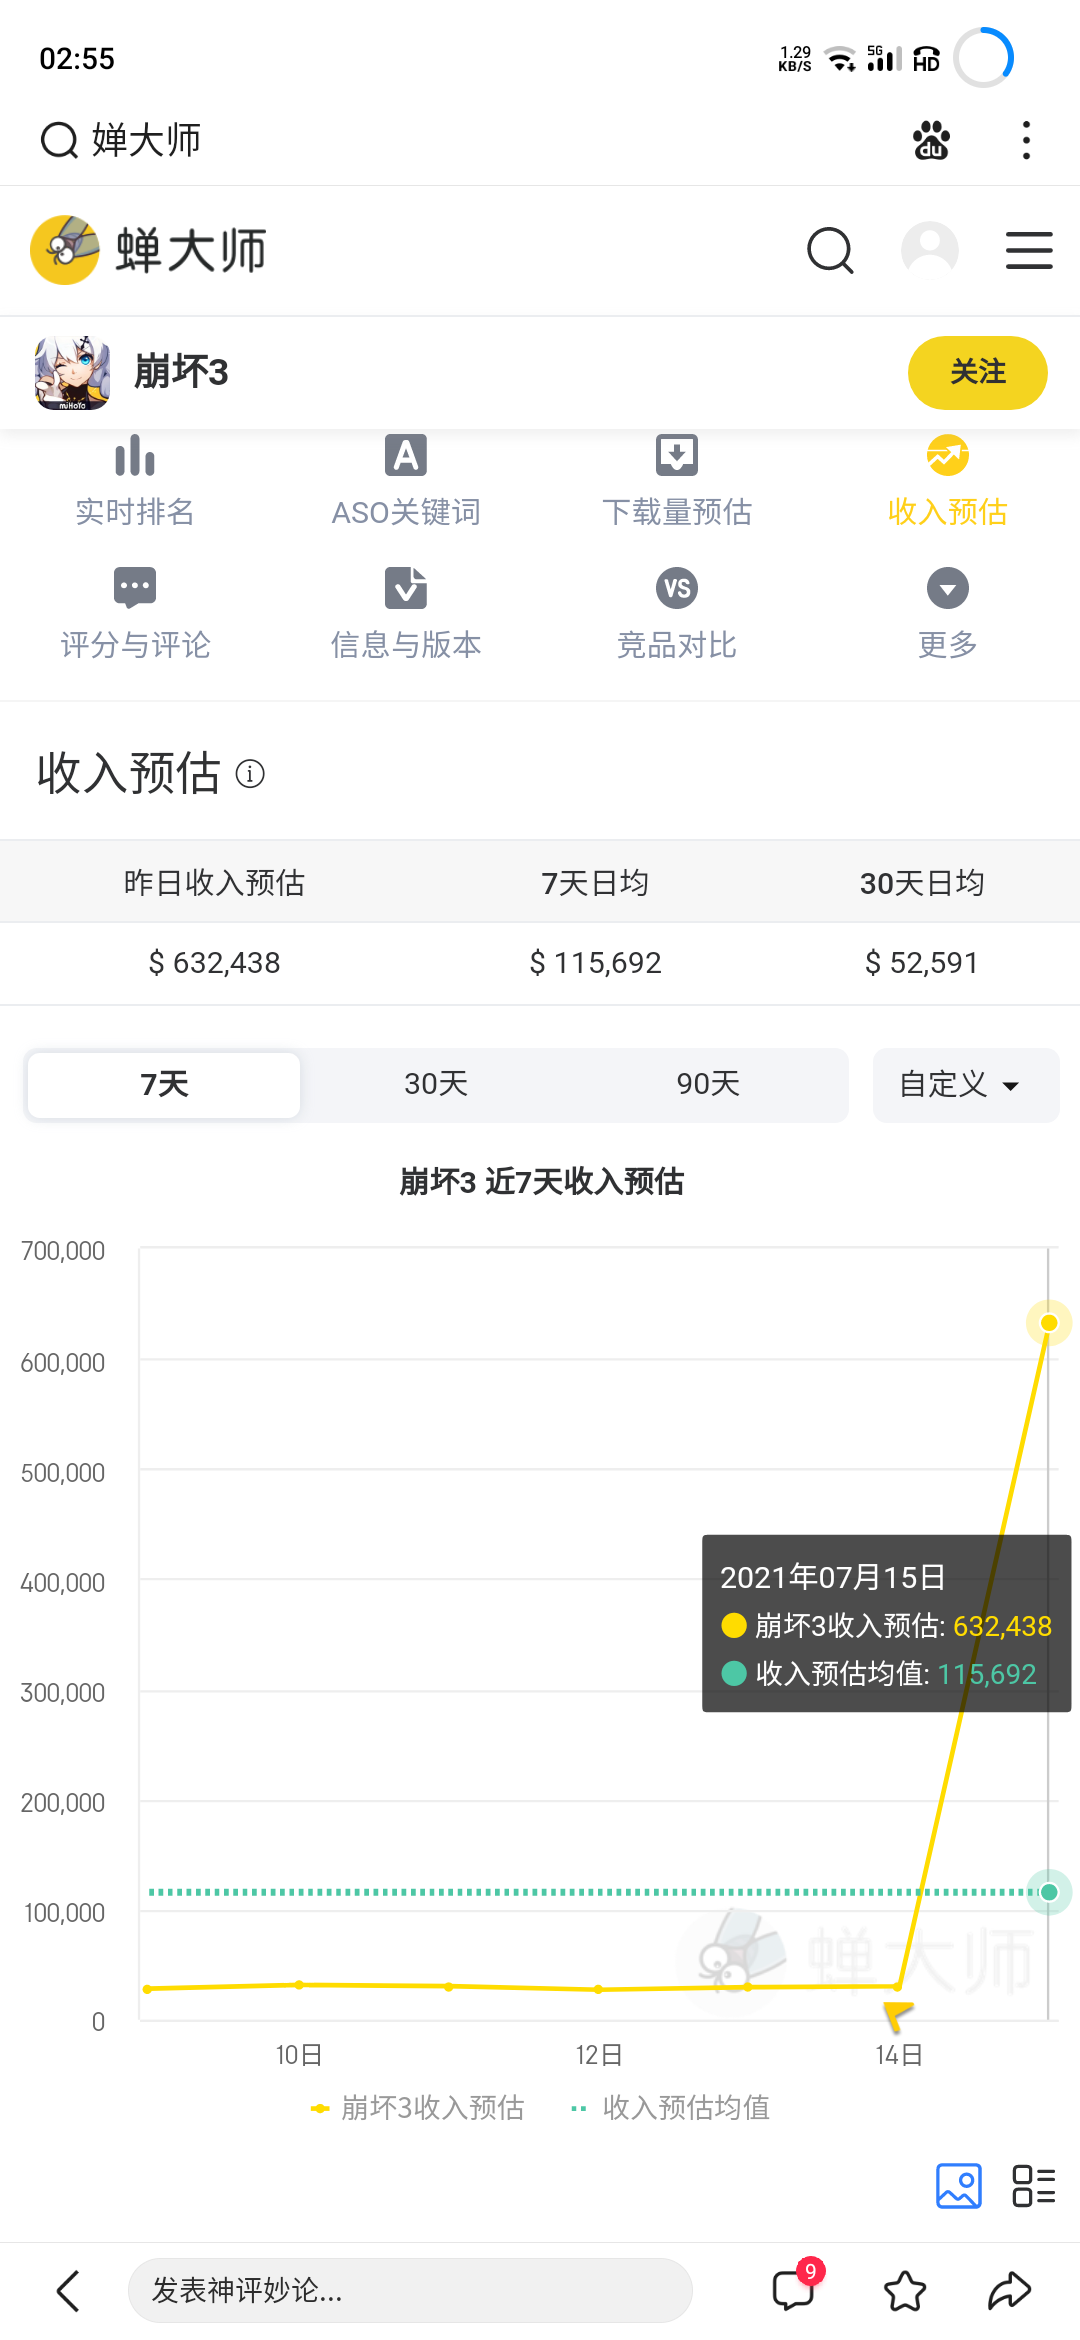Toggle 收入预估均值 legend series
This screenshot has width=1080, height=2340.
coord(670,2108)
